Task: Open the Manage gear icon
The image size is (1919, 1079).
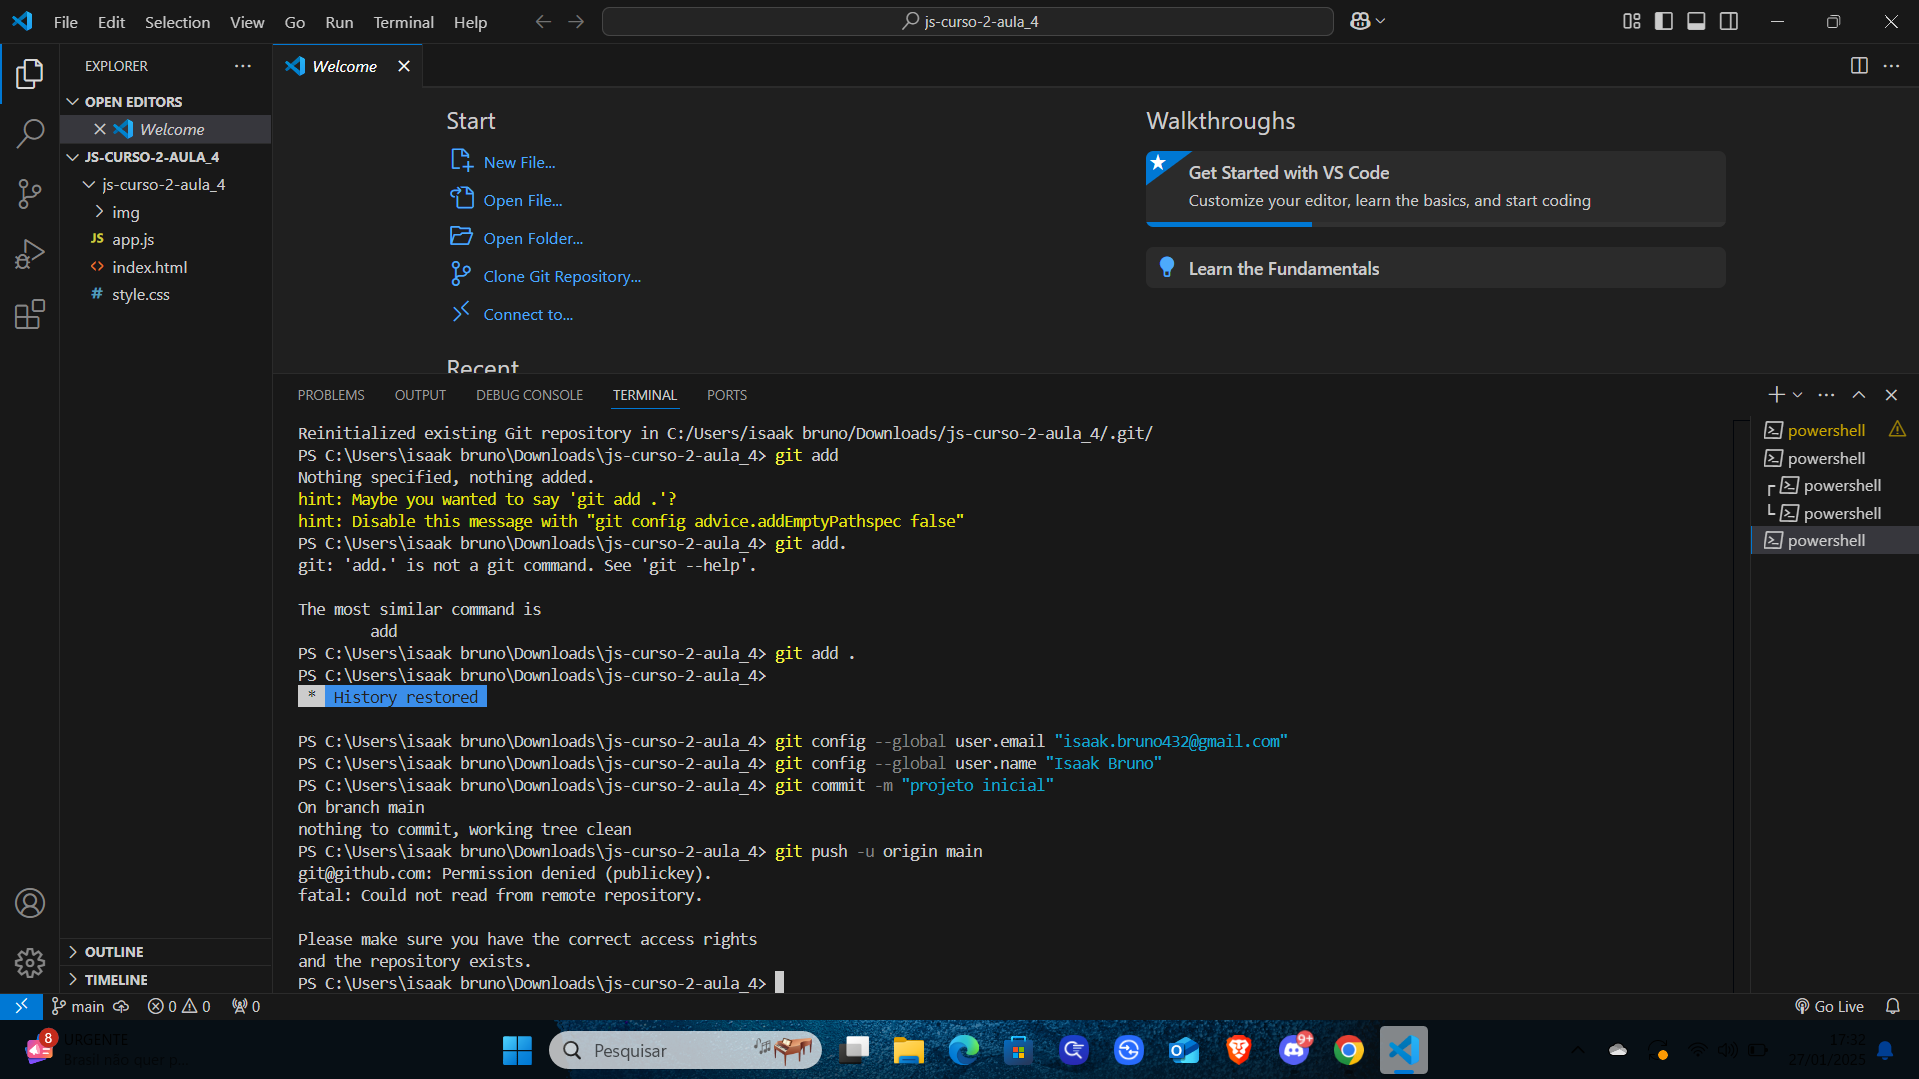Action: point(30,963)
